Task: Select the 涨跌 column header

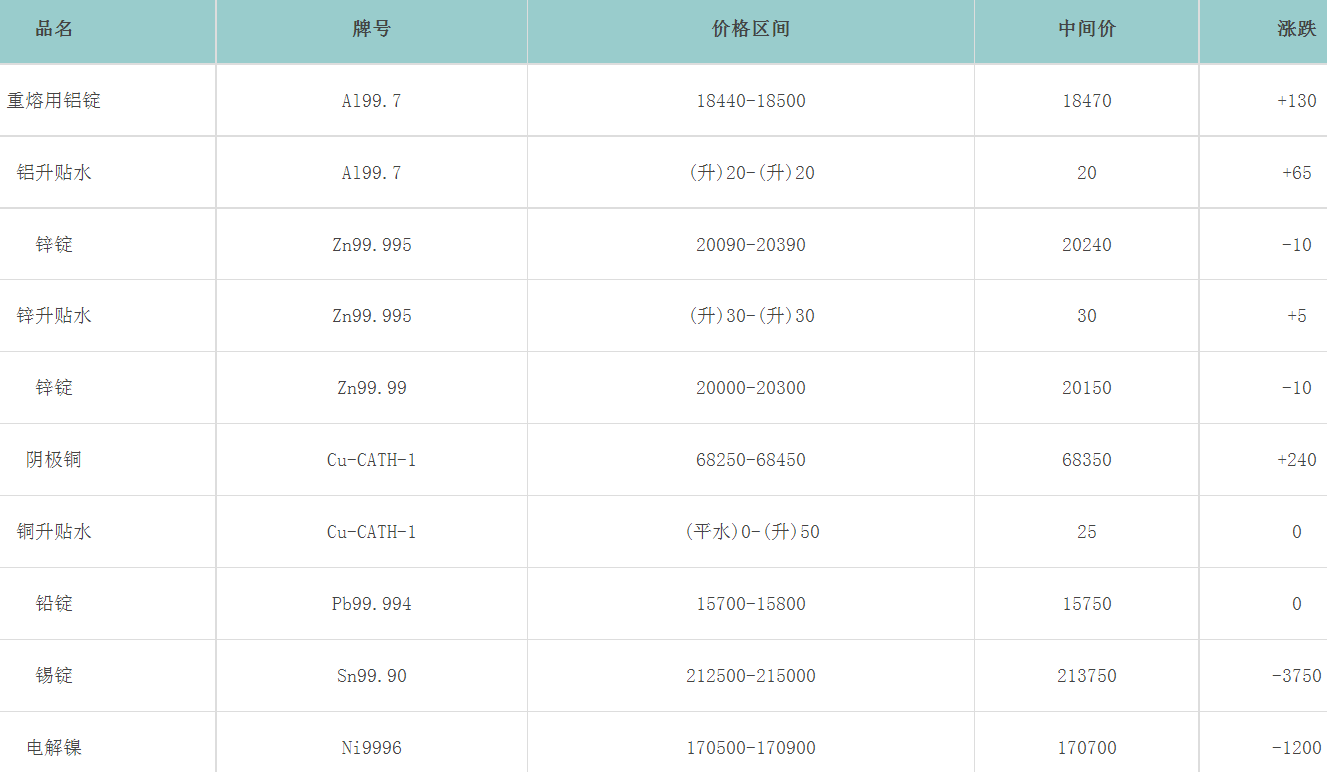Action: [1296, 29]
